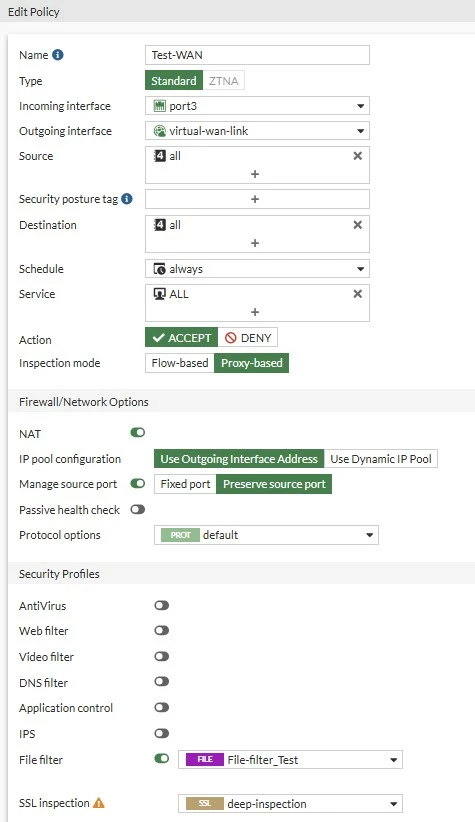Remove the 'all' entry from Destination
Screen dimensions: 475x822
point(358,225)
